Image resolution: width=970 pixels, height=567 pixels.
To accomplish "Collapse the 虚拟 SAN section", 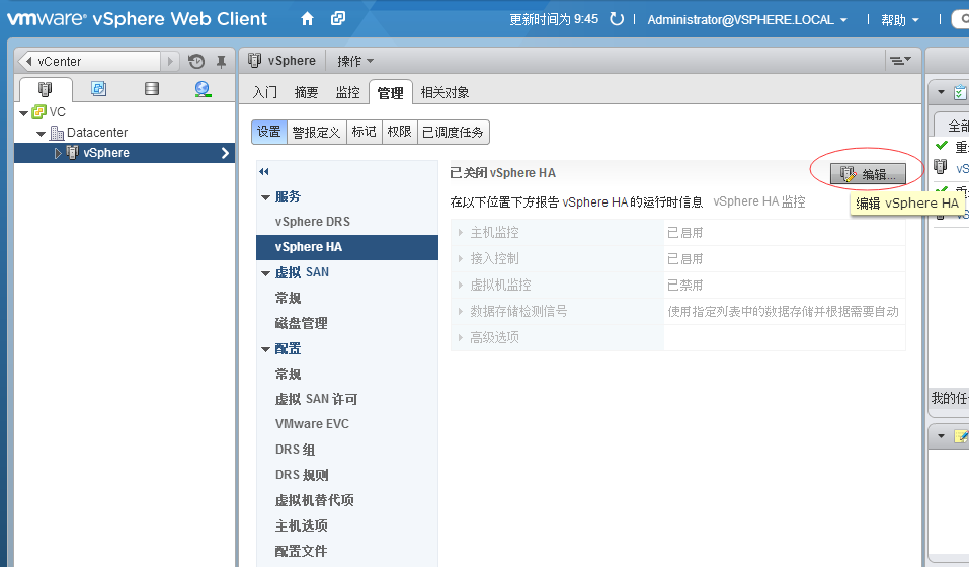I will point(265,273).
